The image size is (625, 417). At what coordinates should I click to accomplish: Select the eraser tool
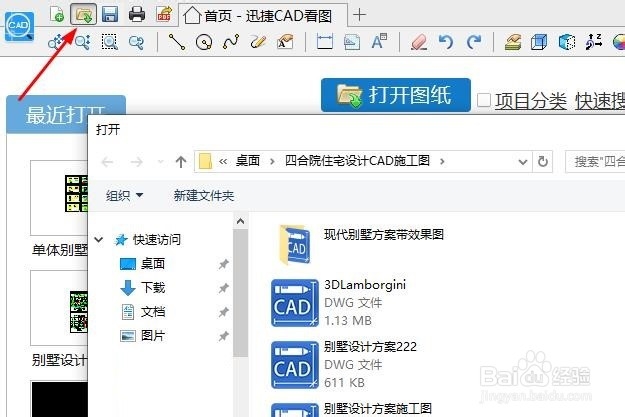419,42
